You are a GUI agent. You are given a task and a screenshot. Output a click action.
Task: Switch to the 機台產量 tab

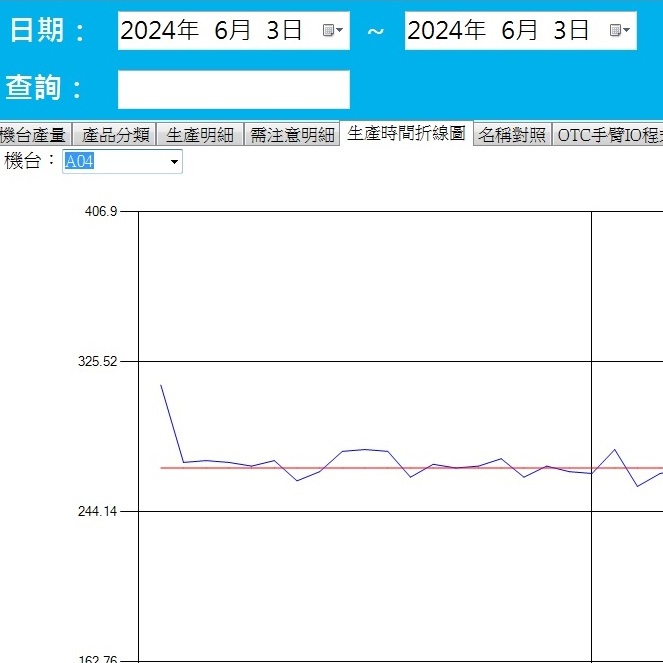[34, 136]
